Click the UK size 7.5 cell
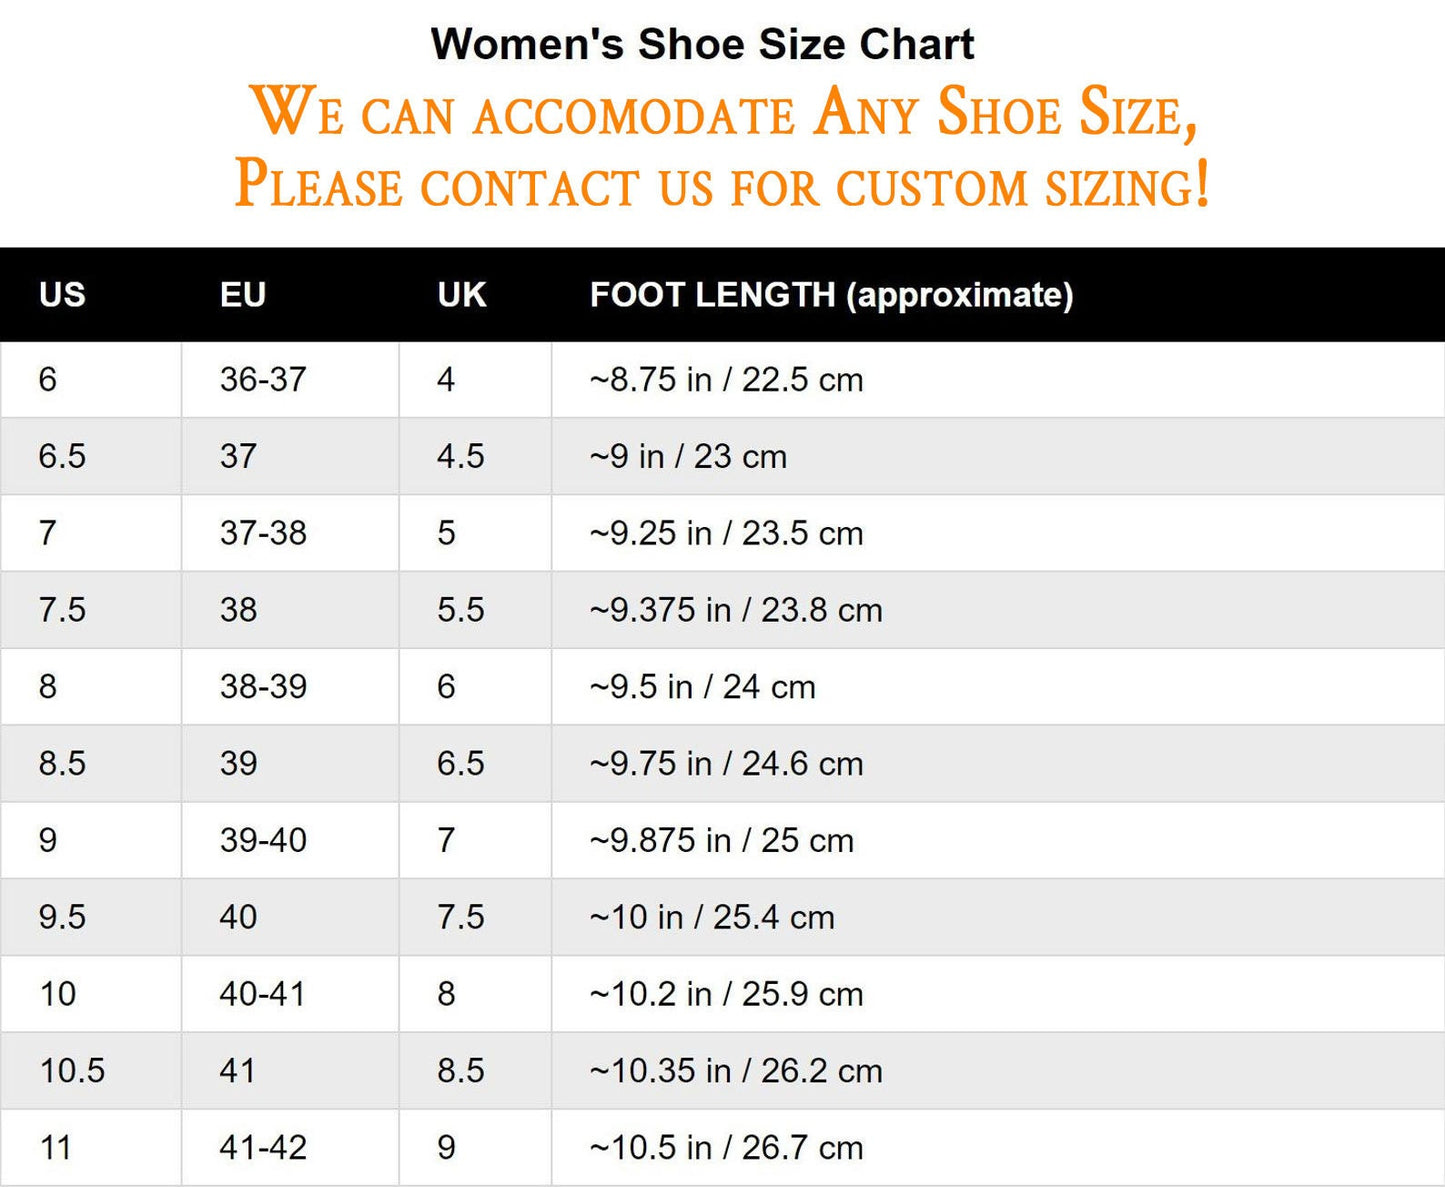The image size is (1445, 1187). click(x=460, y=917)
